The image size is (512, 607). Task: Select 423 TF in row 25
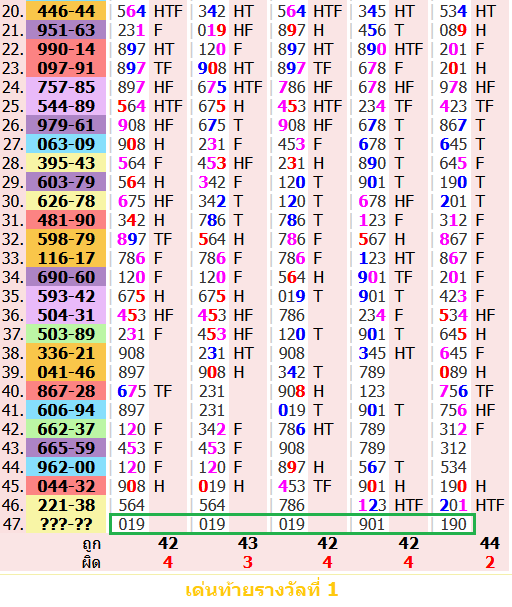coord(467,106)
